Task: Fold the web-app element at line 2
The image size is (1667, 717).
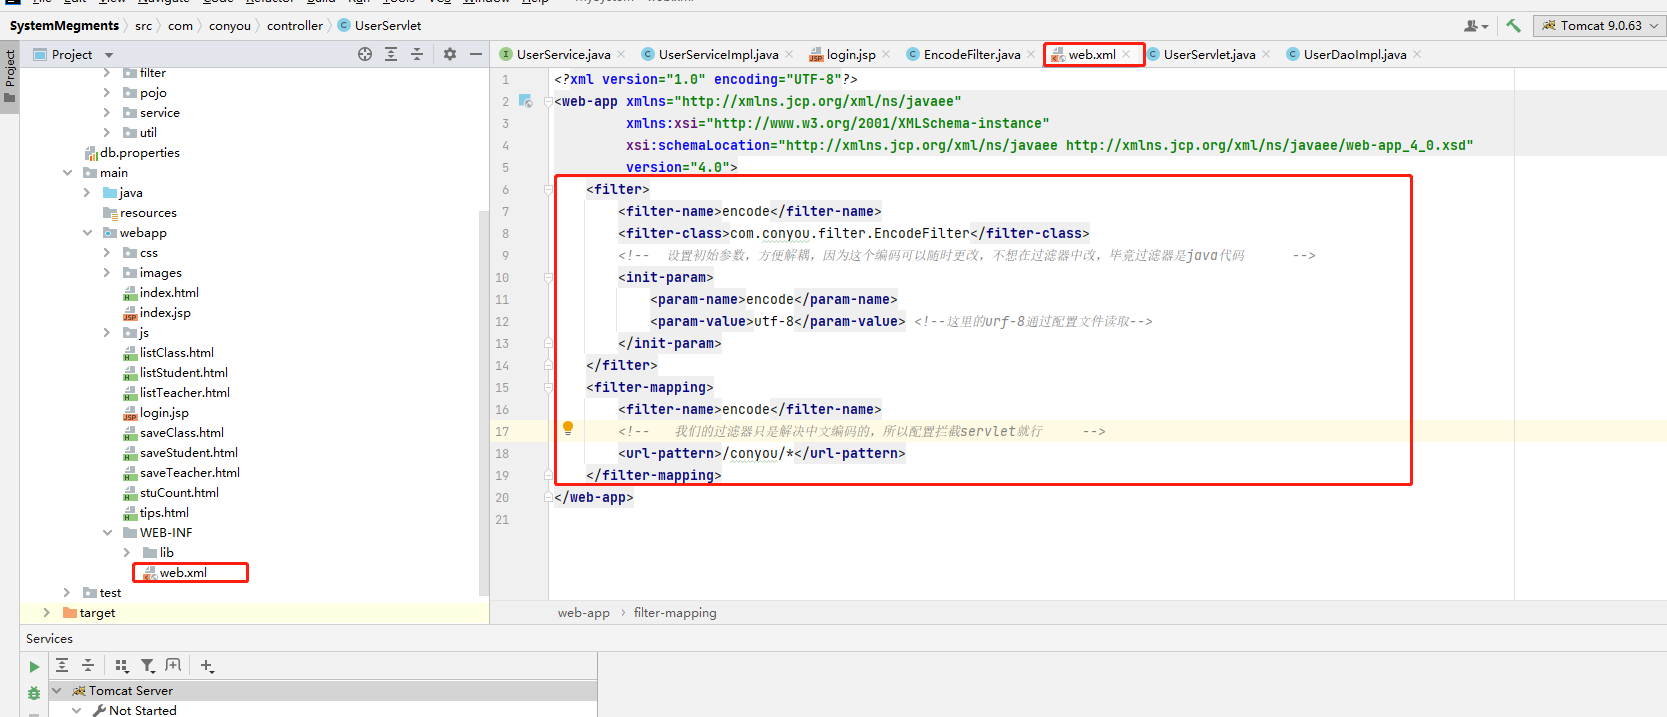Action: (x=548, y=101)
